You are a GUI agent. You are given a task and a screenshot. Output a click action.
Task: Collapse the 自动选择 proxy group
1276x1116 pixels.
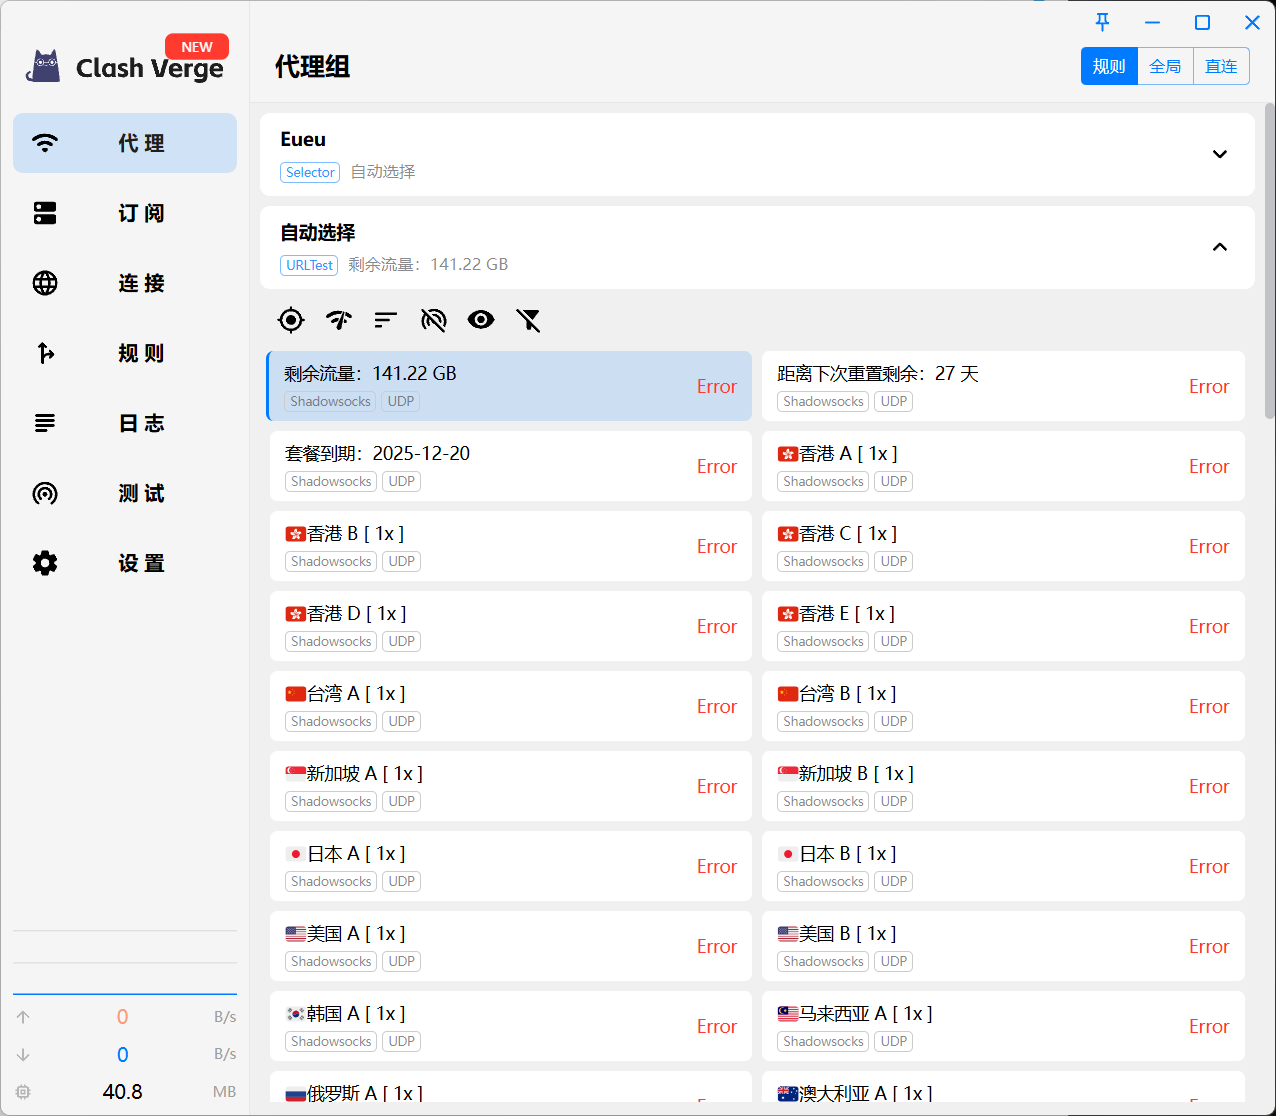tap(1219, 247)
